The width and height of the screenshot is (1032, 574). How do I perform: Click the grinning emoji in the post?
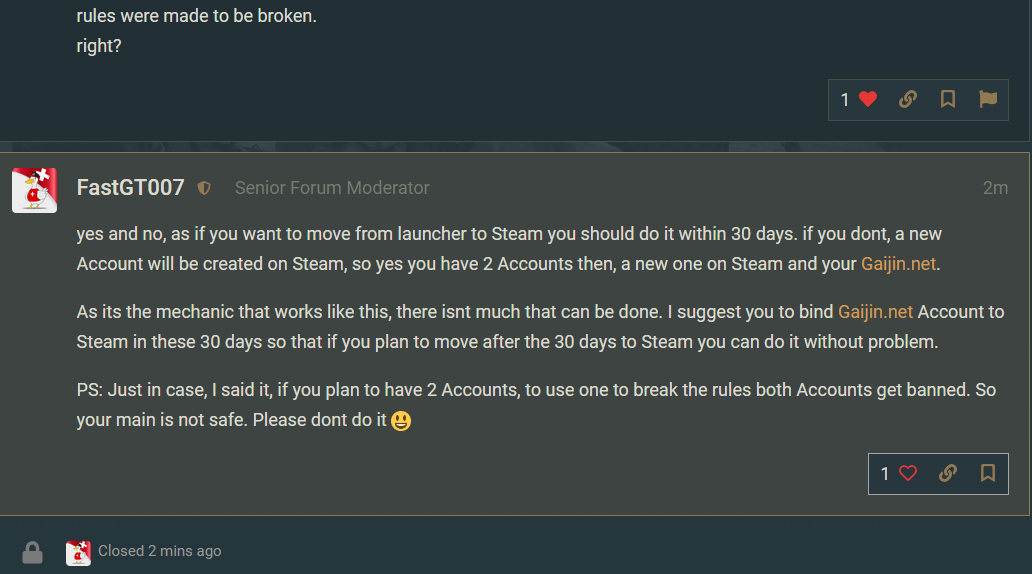(x=401, y=421)
